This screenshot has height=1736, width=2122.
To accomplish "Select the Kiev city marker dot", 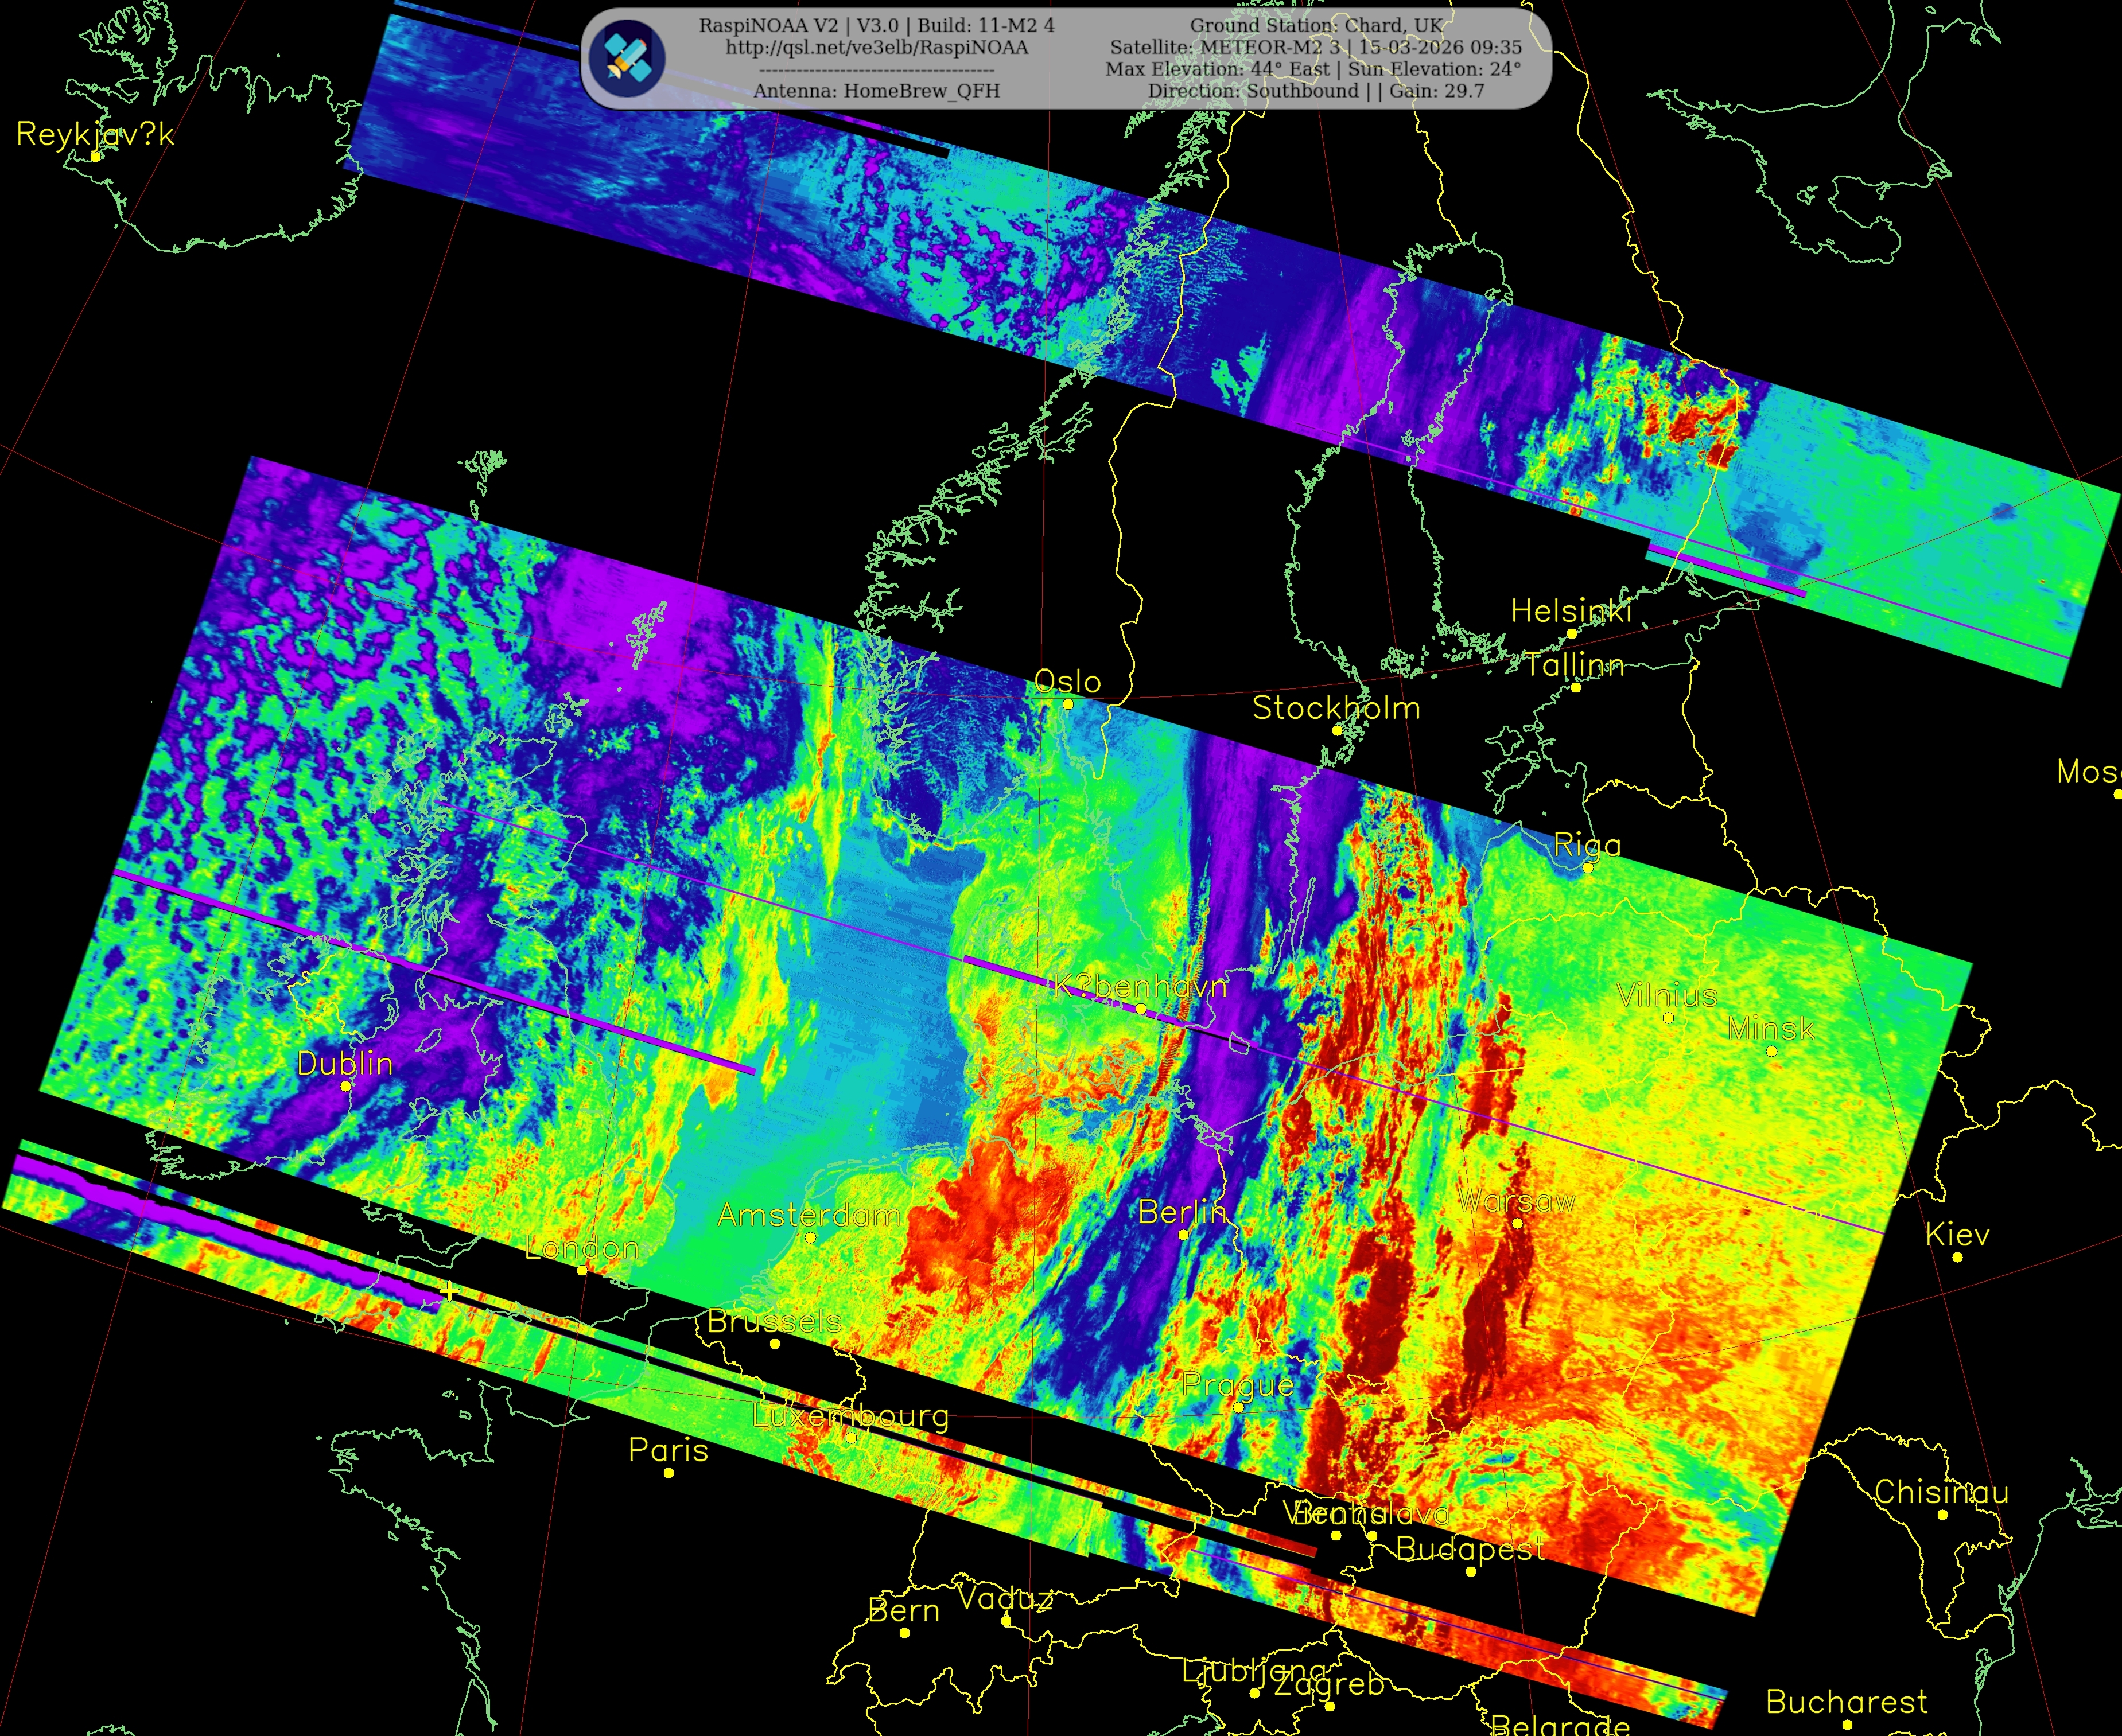I will tap(1957, 1257).
